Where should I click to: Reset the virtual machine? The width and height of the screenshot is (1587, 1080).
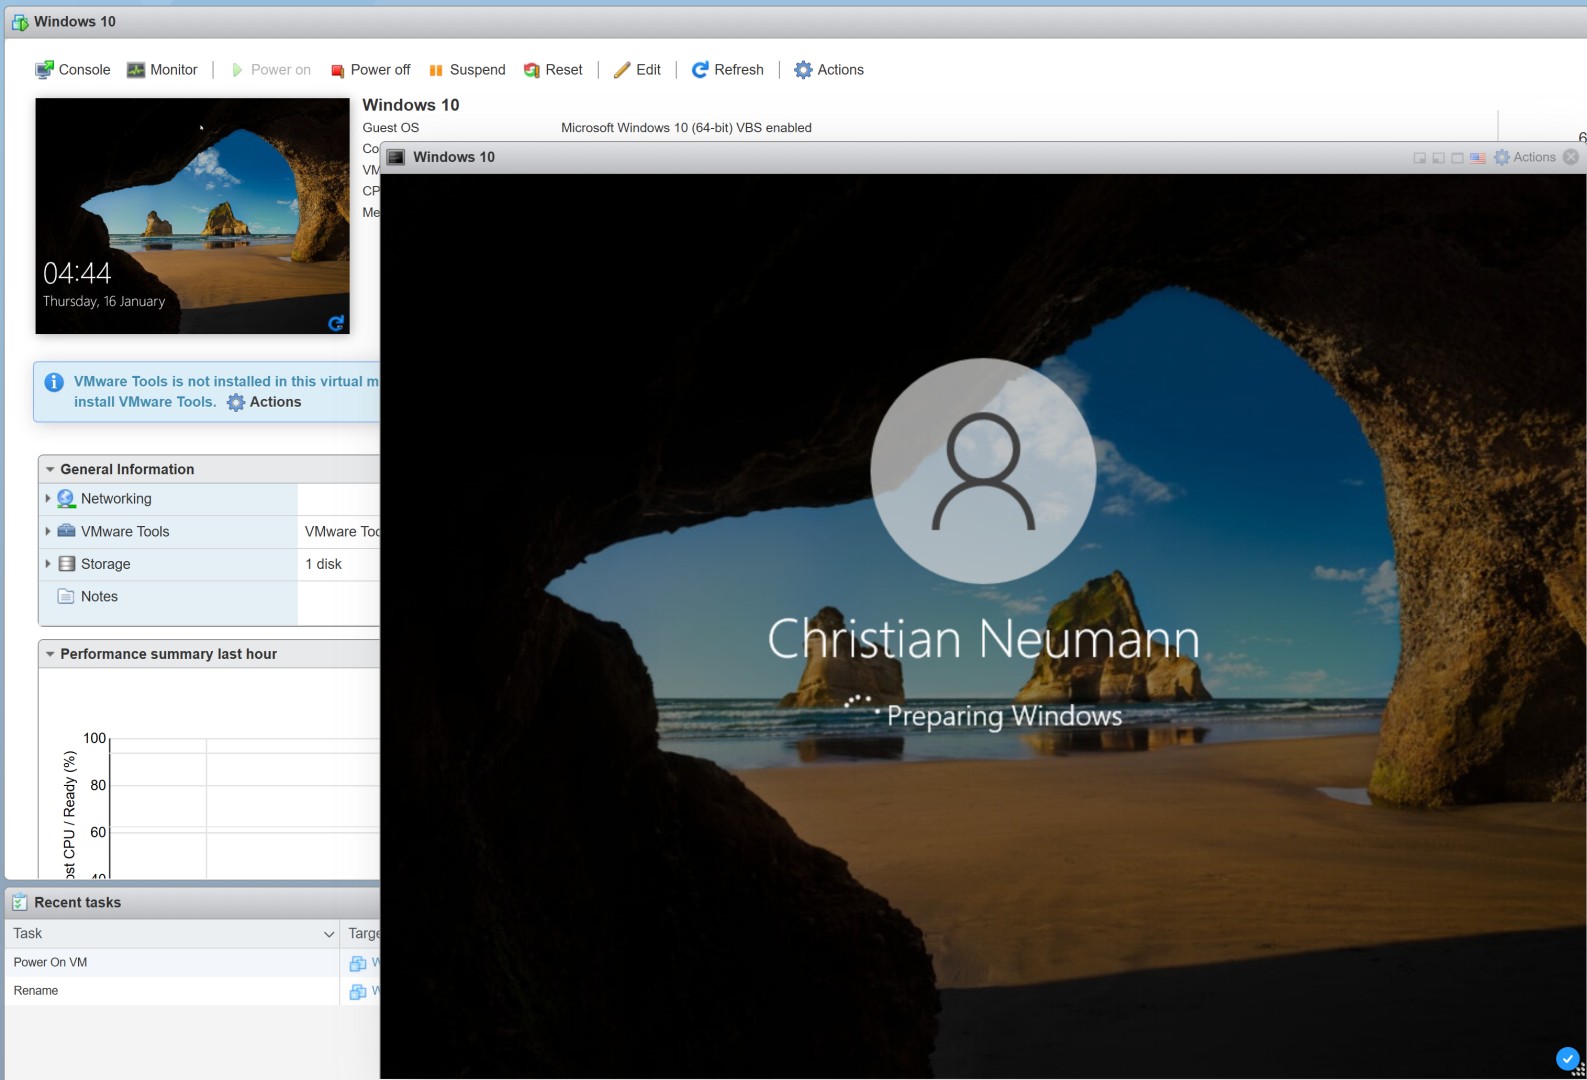tap(553, 70)
